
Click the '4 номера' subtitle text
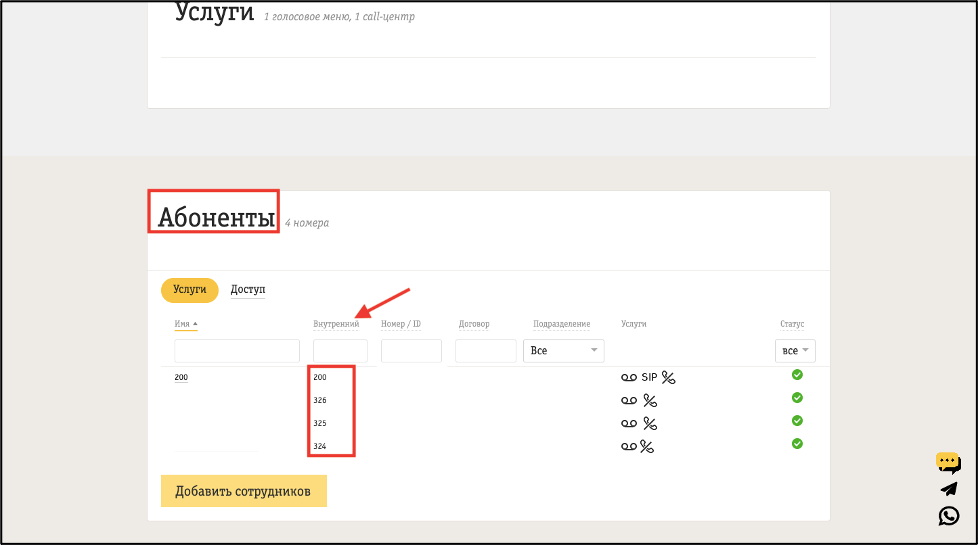coord(307,223)
